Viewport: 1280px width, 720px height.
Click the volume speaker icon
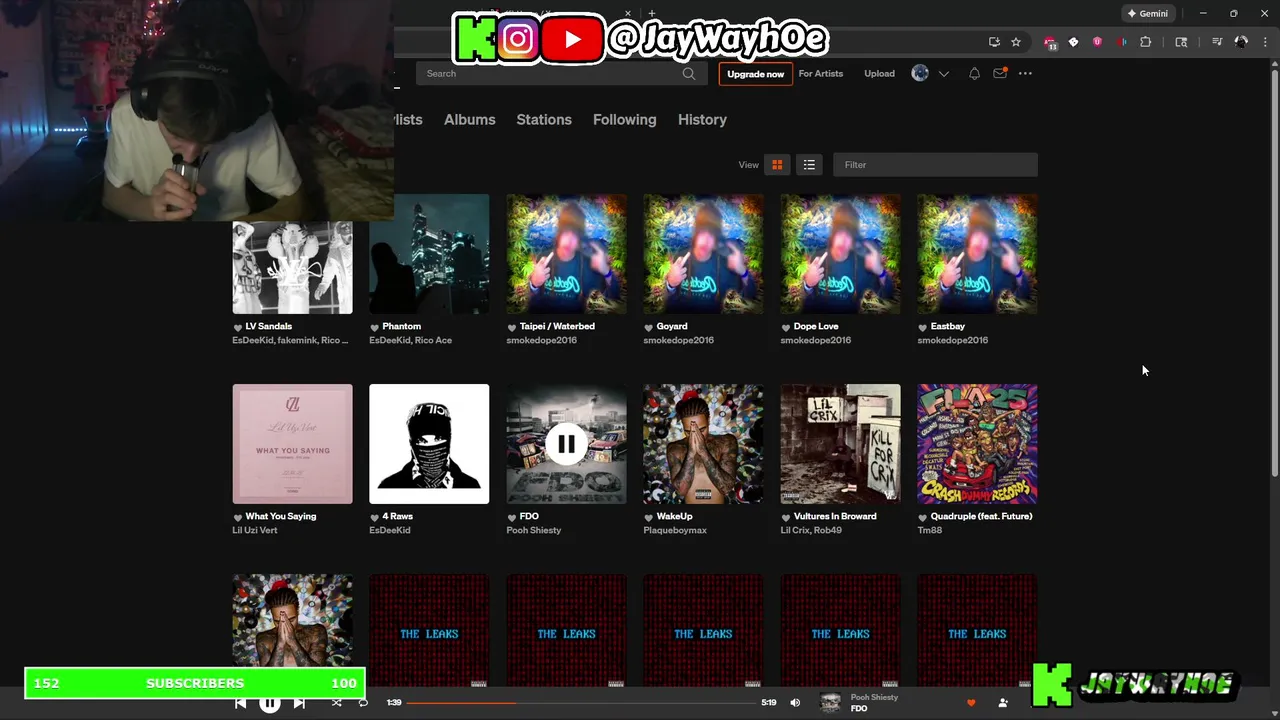click(795, 703)
